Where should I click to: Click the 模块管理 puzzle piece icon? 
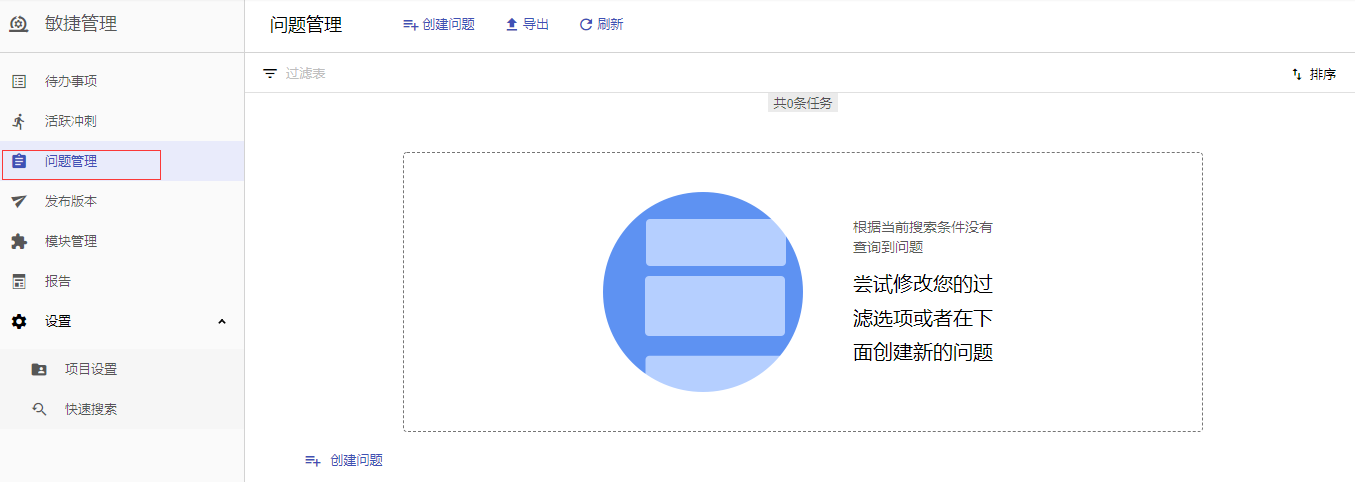19,241
